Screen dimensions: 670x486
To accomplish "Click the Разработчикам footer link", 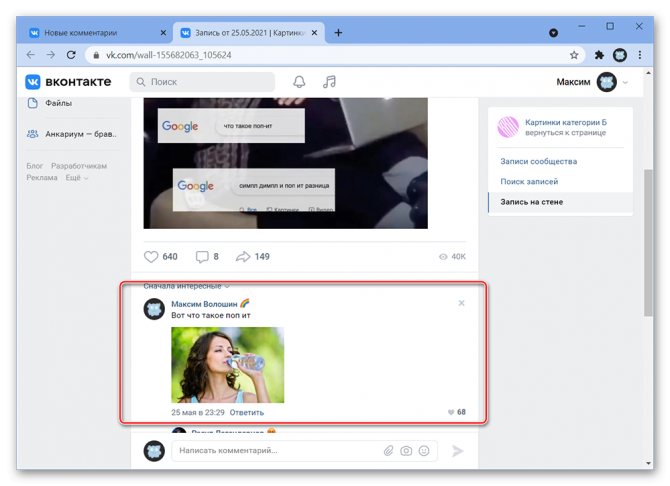I will pos(79,166).
